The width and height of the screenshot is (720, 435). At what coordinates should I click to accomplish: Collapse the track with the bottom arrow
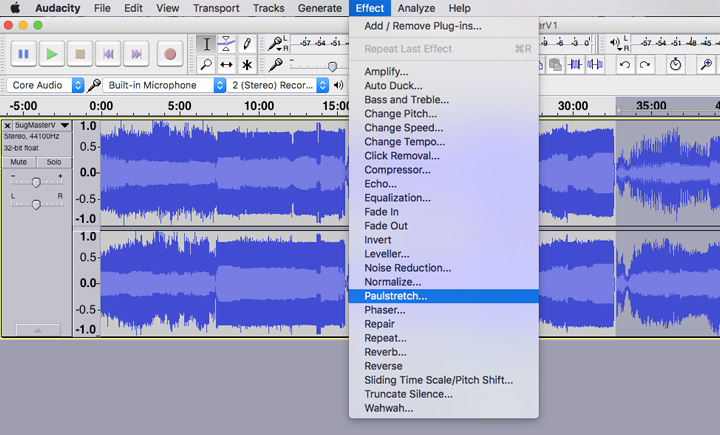pyautogui.click(x=38, y=330)
